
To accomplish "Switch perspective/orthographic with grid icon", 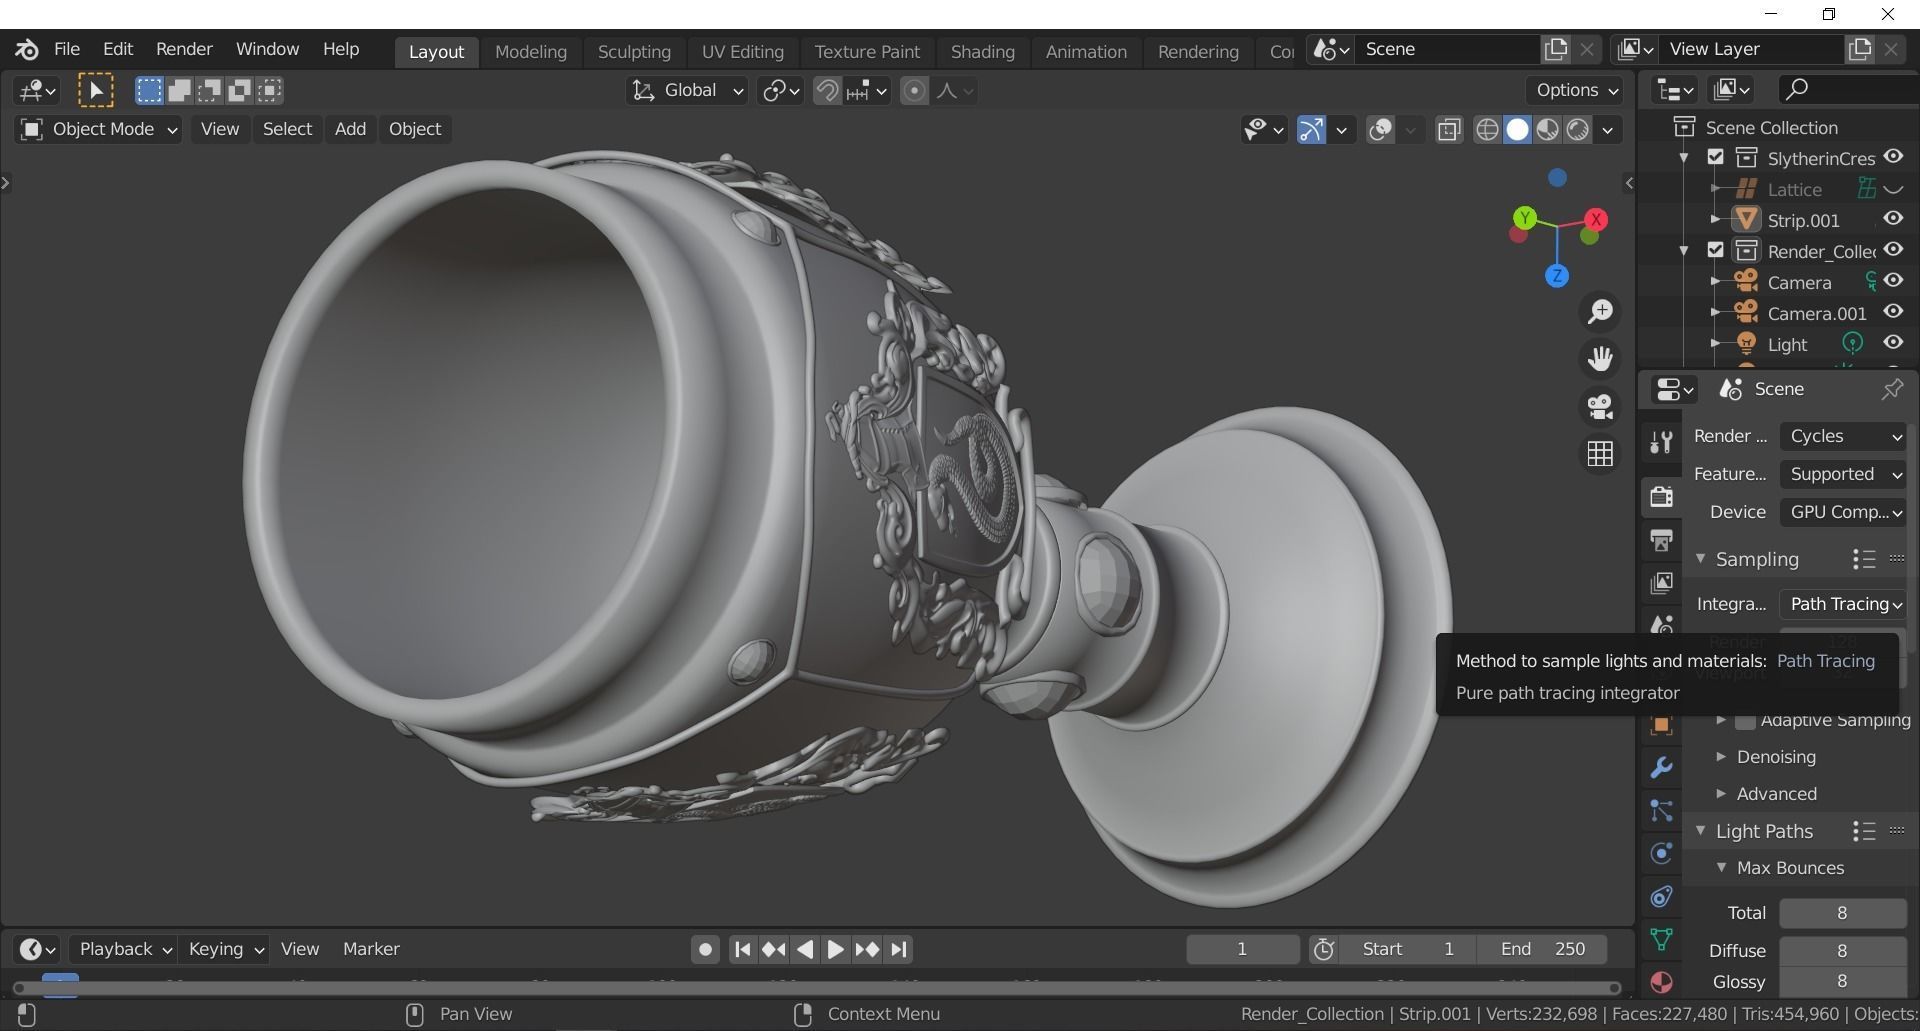I will point(1600,454).
